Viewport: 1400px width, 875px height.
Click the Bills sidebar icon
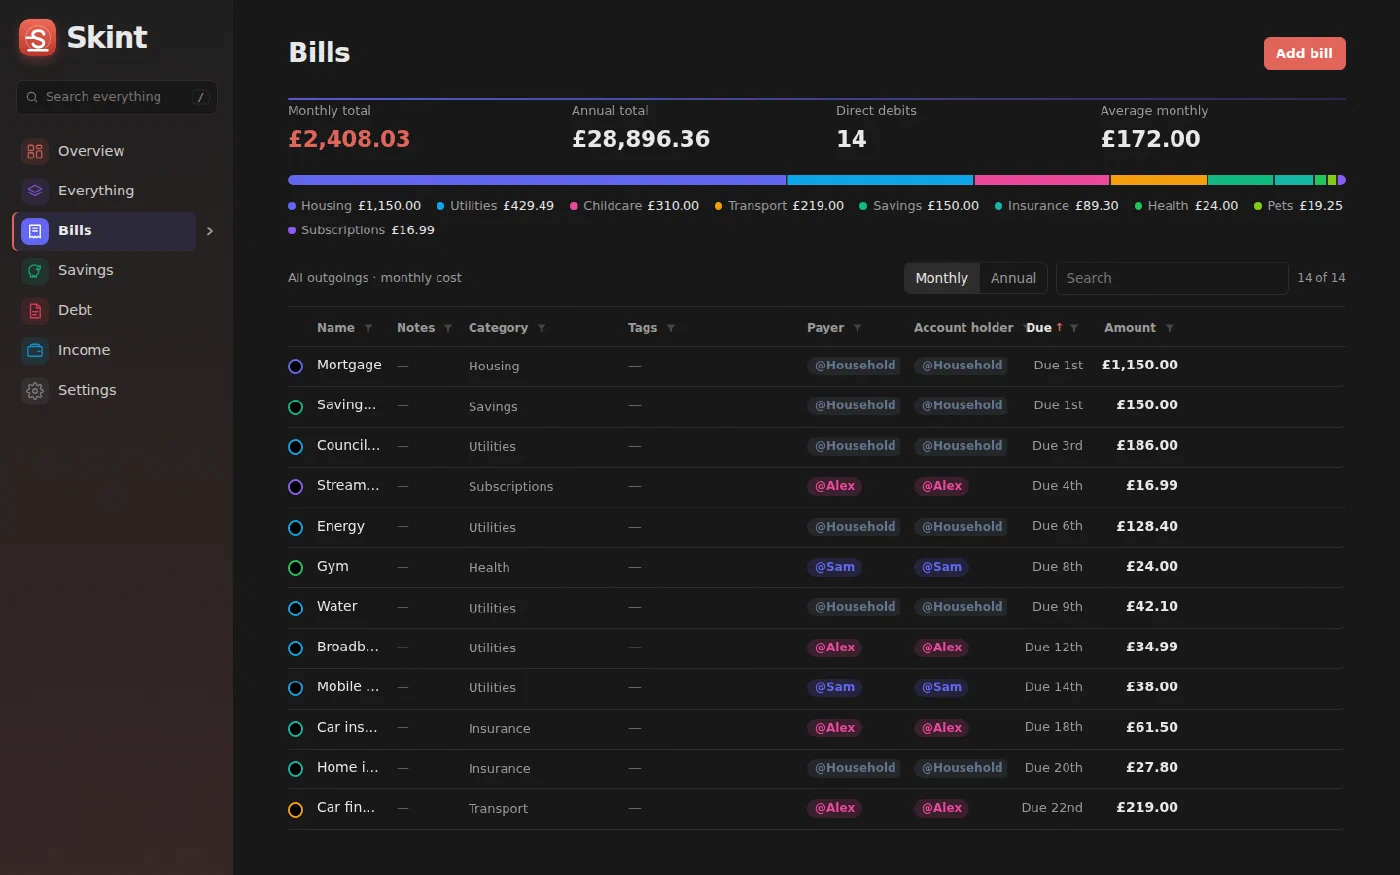pos(35,231)
